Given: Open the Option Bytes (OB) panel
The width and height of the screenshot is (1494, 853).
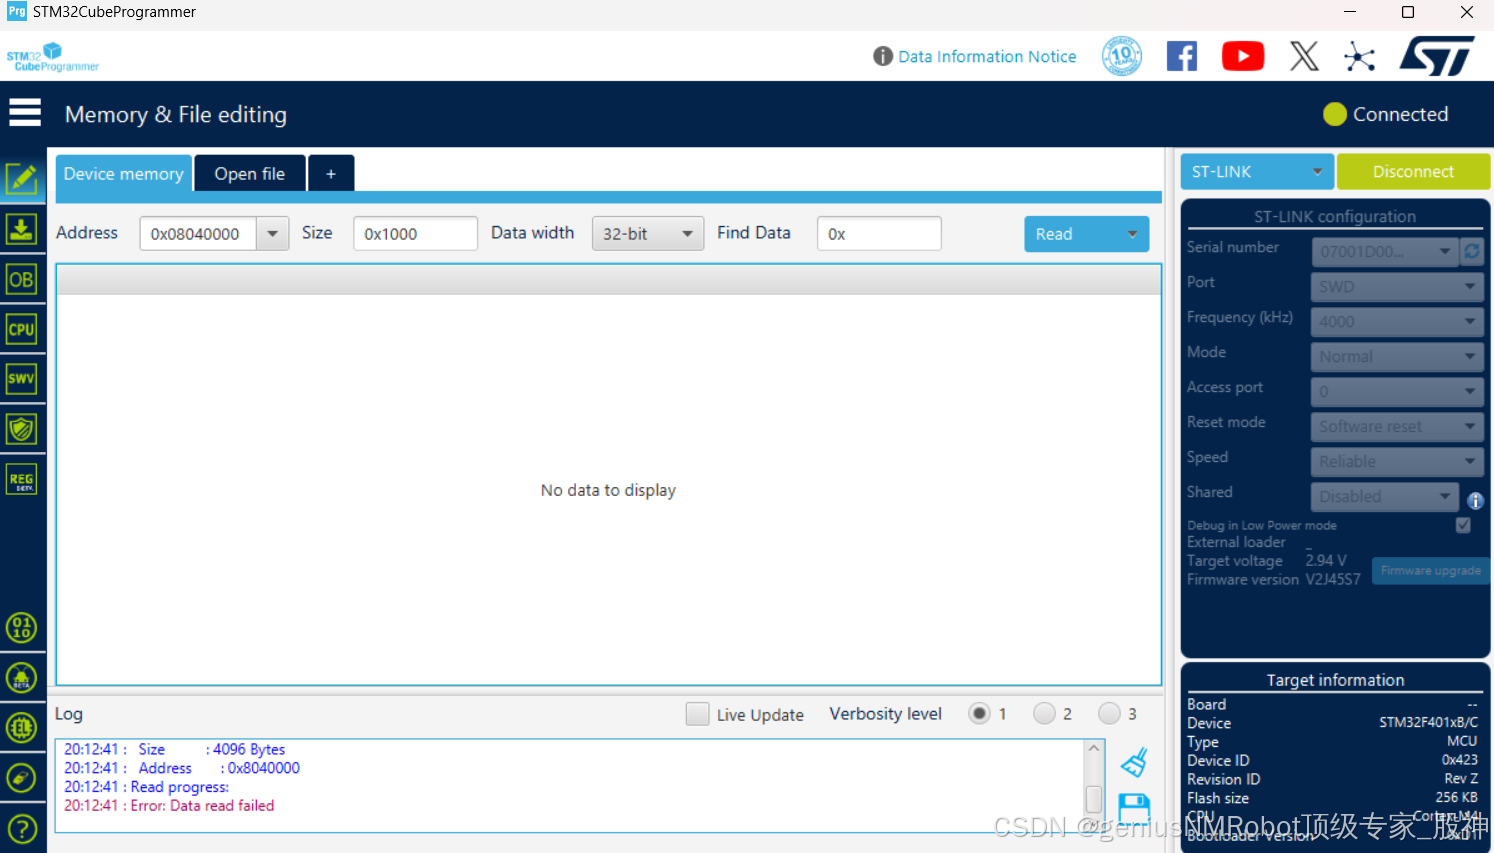Looking at the screenshot, I should point(22,279).
